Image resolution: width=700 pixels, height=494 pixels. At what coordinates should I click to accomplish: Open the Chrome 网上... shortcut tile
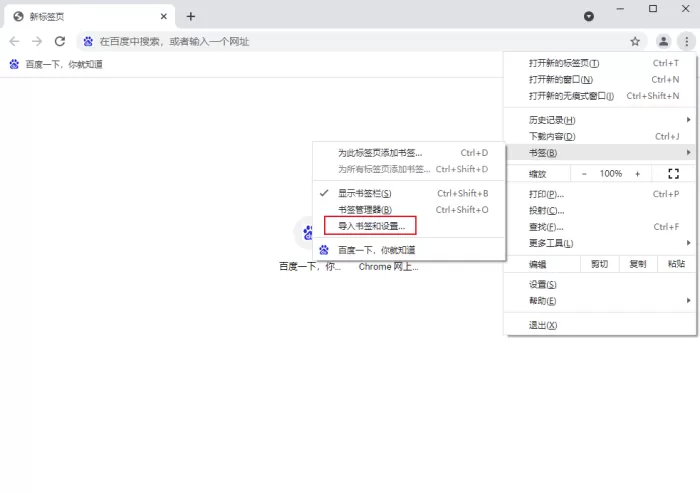click(x=388, y=267)
